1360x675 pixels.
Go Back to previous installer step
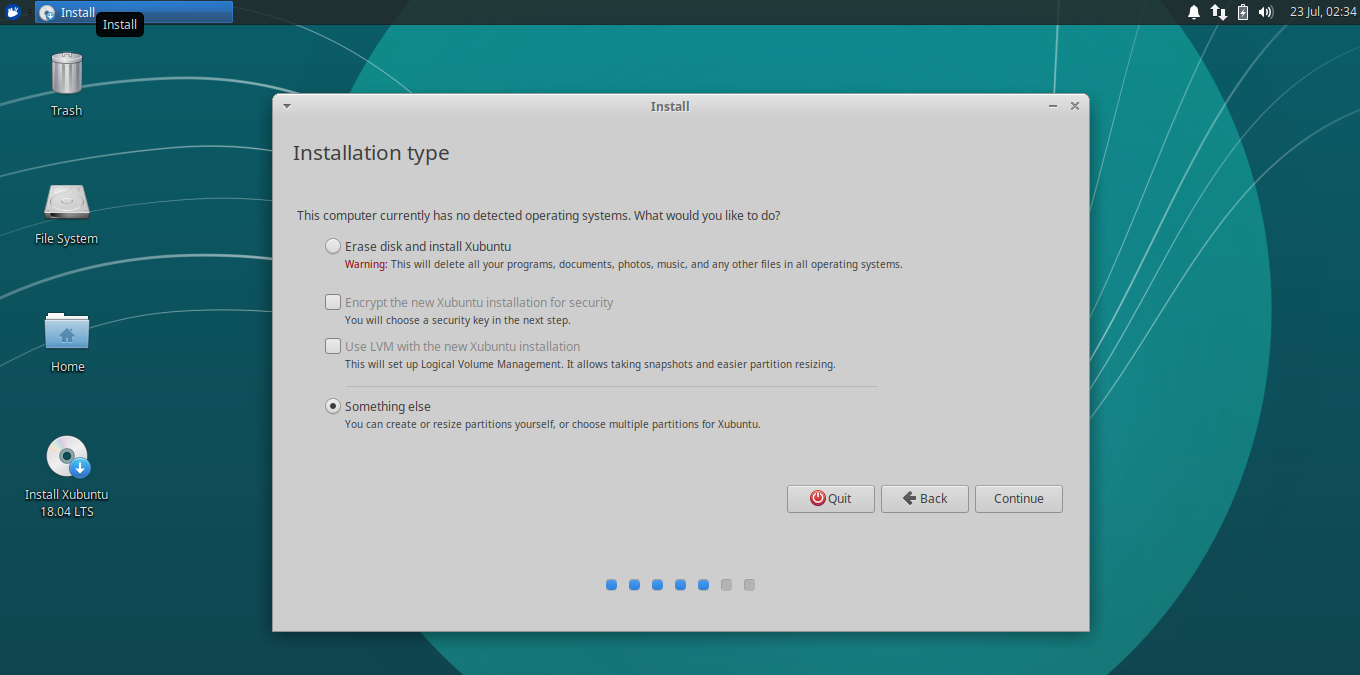(x=925, y=499)
